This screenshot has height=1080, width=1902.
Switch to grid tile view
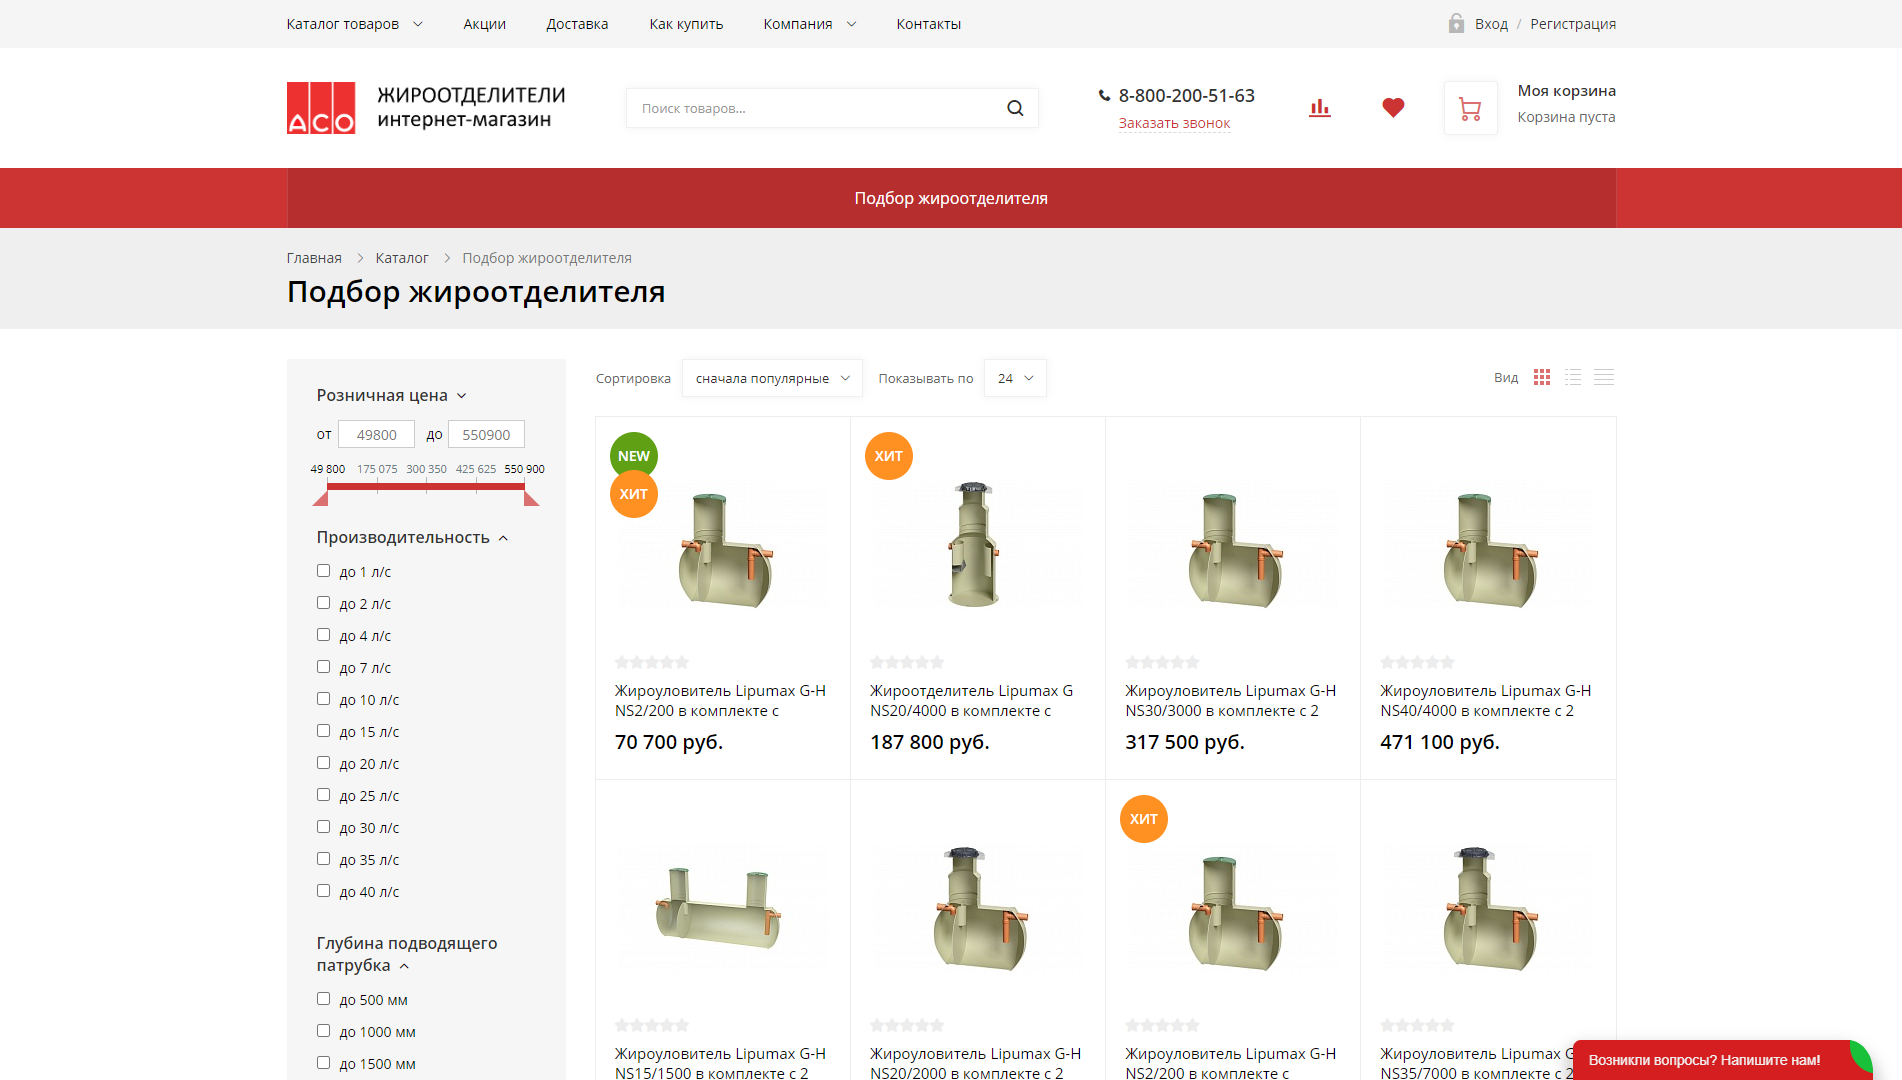tap(1542, 377)
